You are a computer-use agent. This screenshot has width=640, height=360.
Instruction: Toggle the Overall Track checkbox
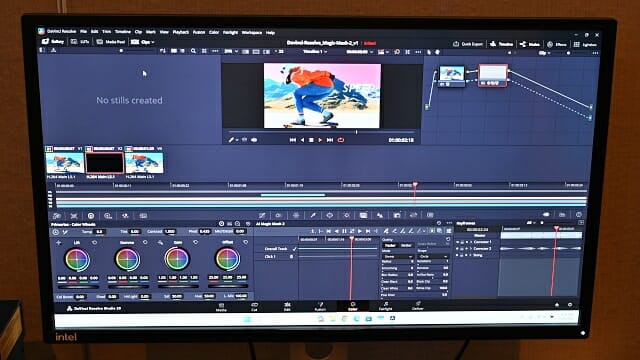coord(294,249)
